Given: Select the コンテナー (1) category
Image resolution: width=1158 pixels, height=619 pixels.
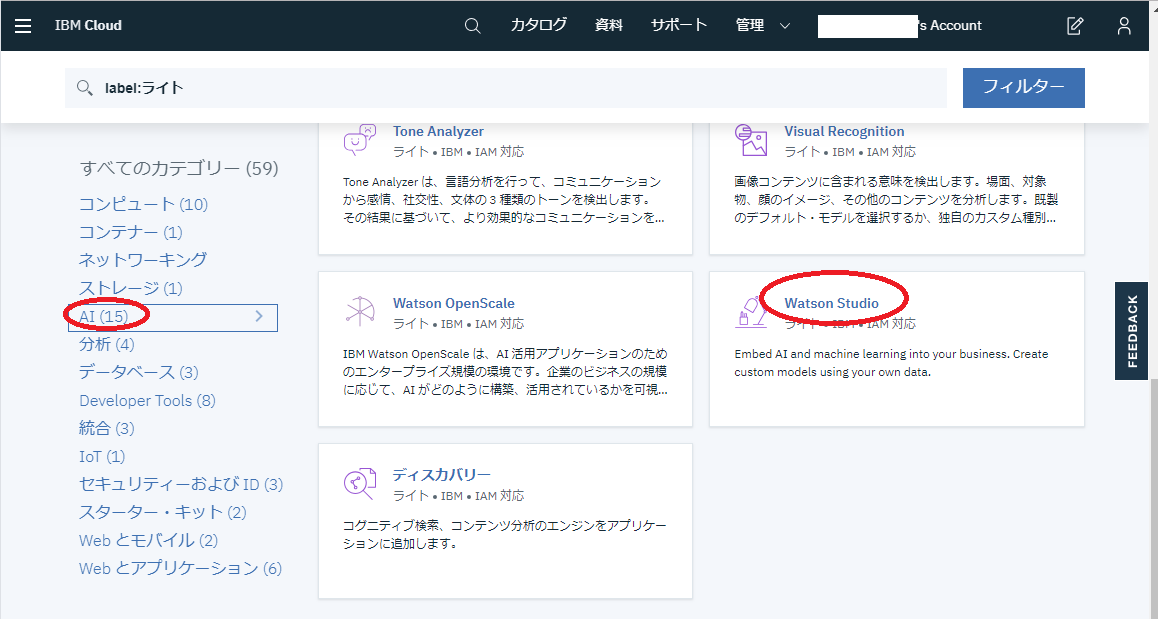Looking at the screenshot, I should click(131, 232).
